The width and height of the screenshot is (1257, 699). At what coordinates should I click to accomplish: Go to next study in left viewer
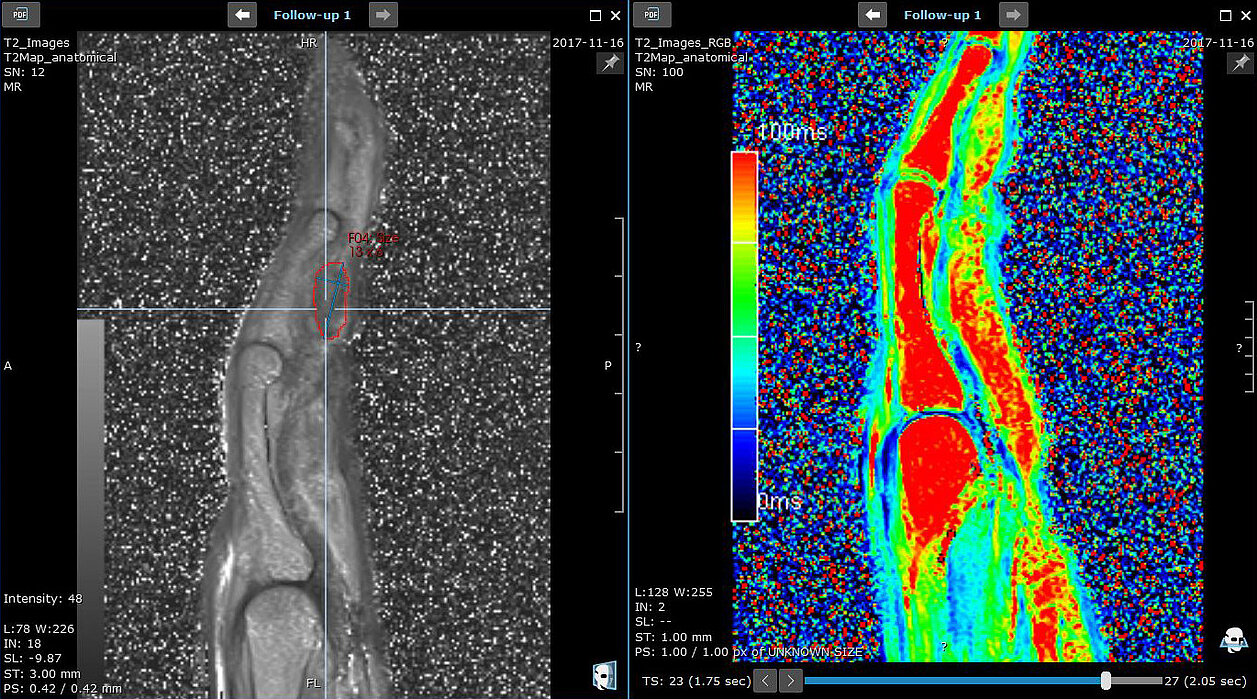pyautogui.click(x=383, y=14)
